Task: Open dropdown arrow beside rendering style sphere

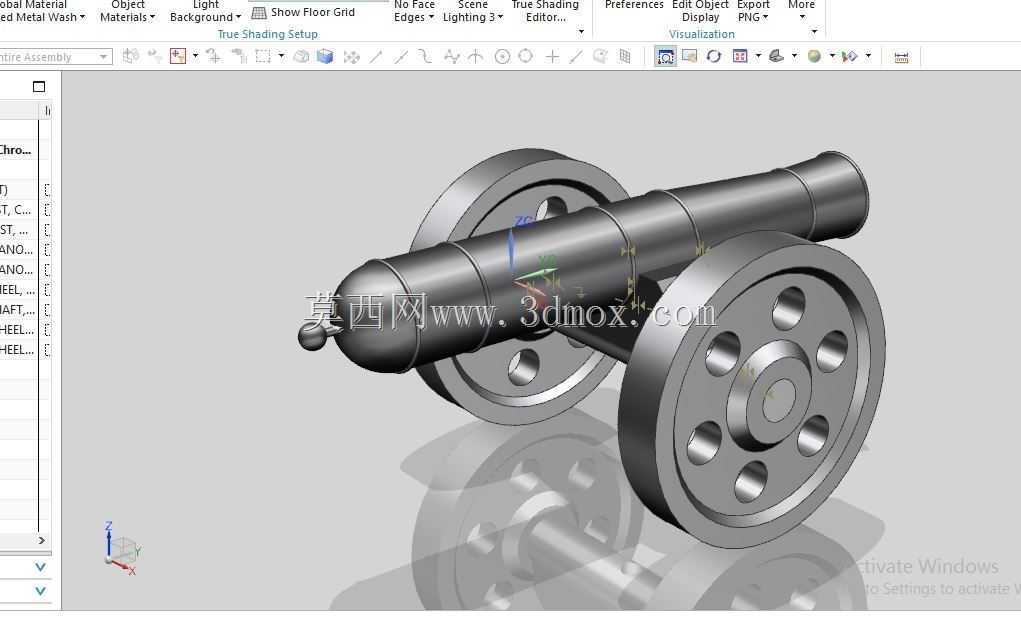Action: [x=832, y=57]
